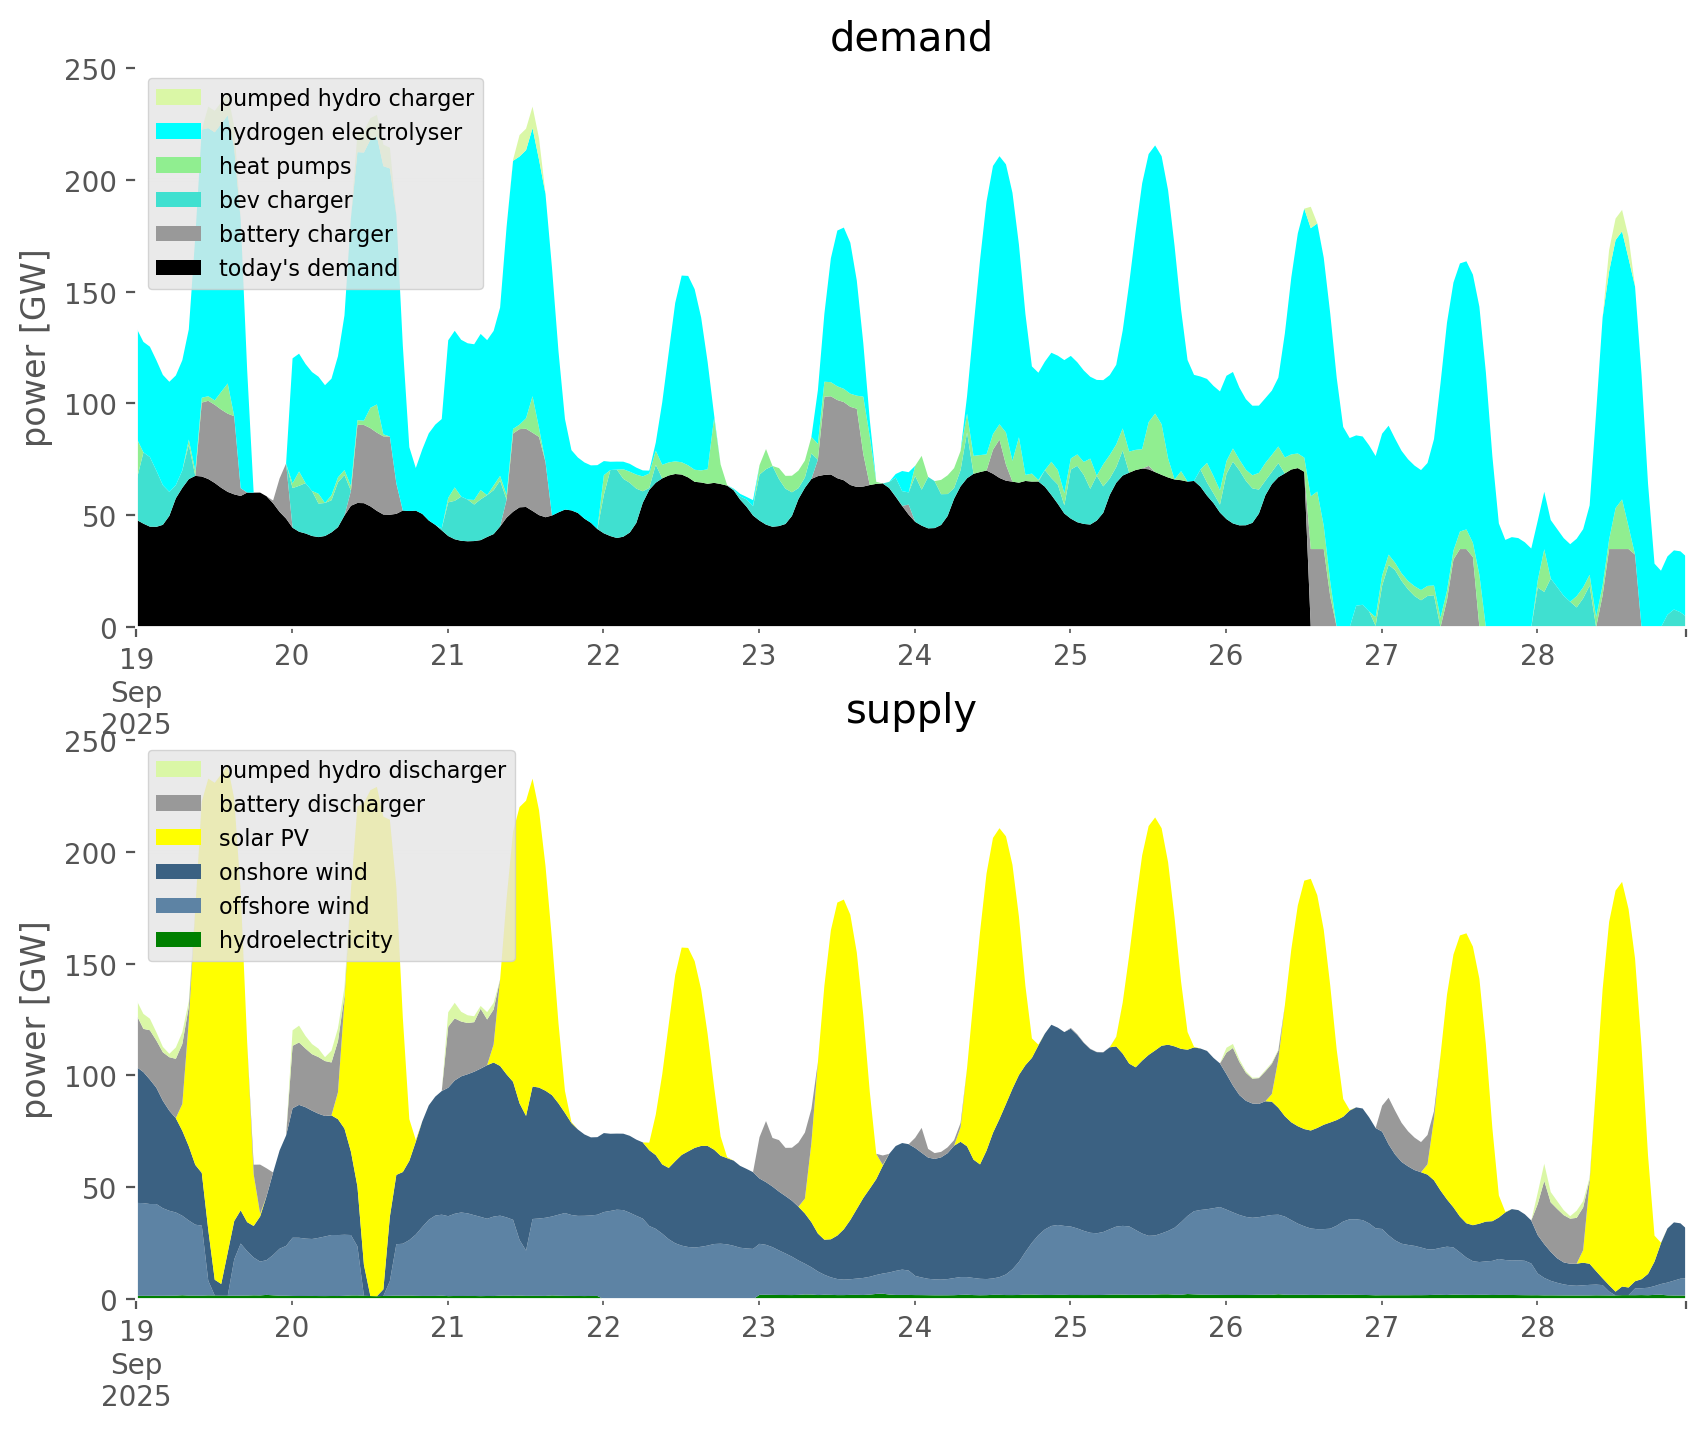Click the "supply" chart title
The height and width of the screenshot is (1431, 1706).
pos(910,710)
